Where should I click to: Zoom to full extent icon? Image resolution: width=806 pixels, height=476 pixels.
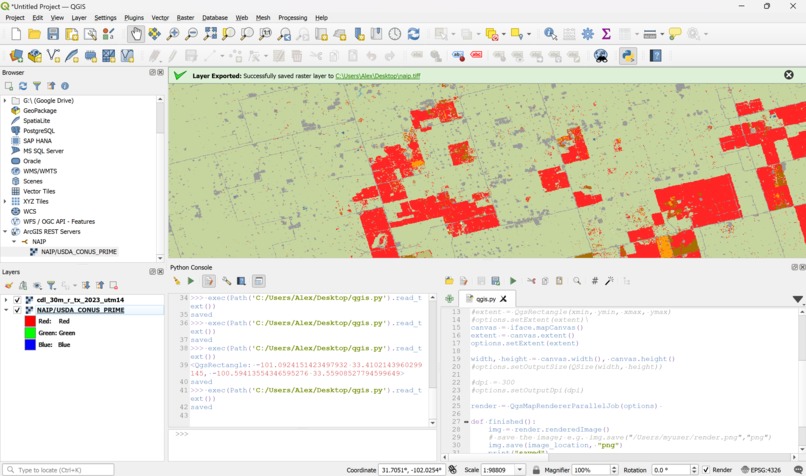tap(210, 34)
